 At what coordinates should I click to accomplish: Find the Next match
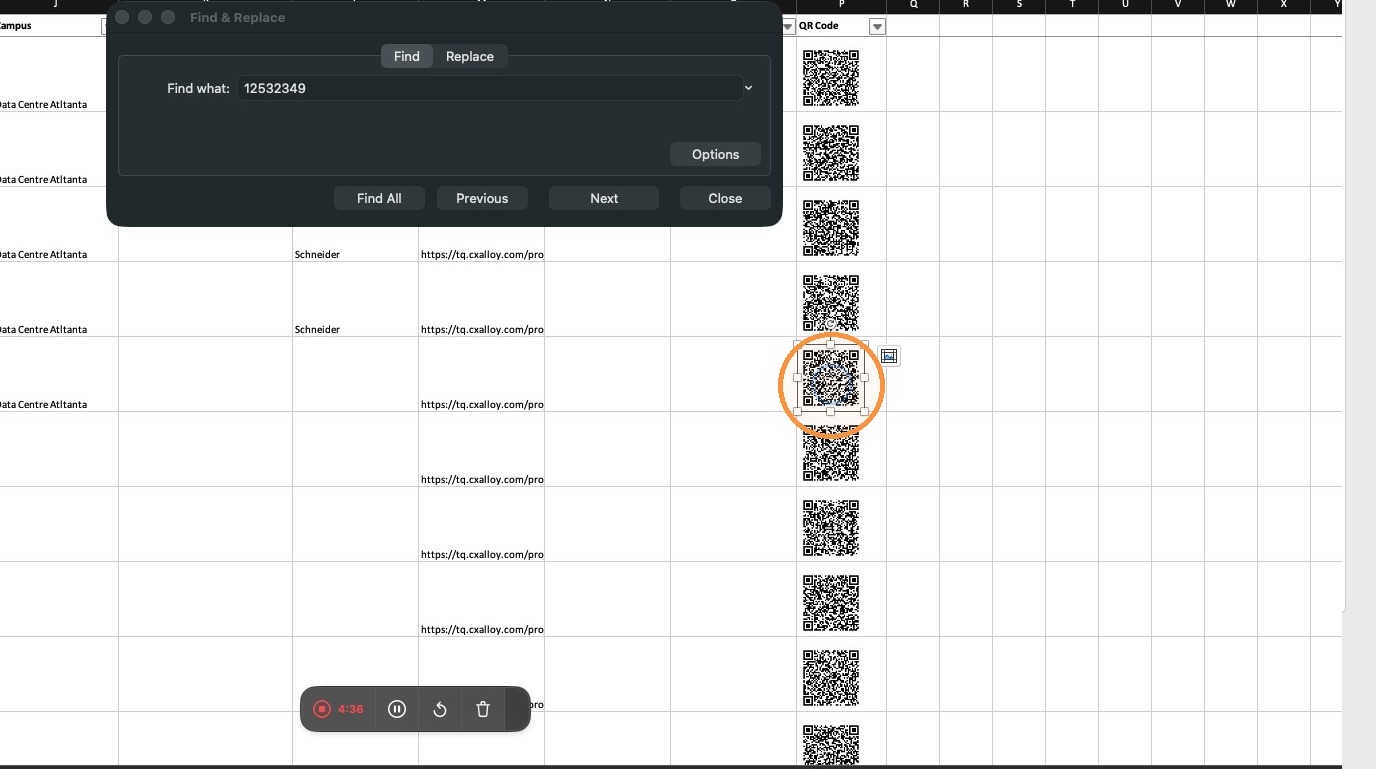coord(604,198)
